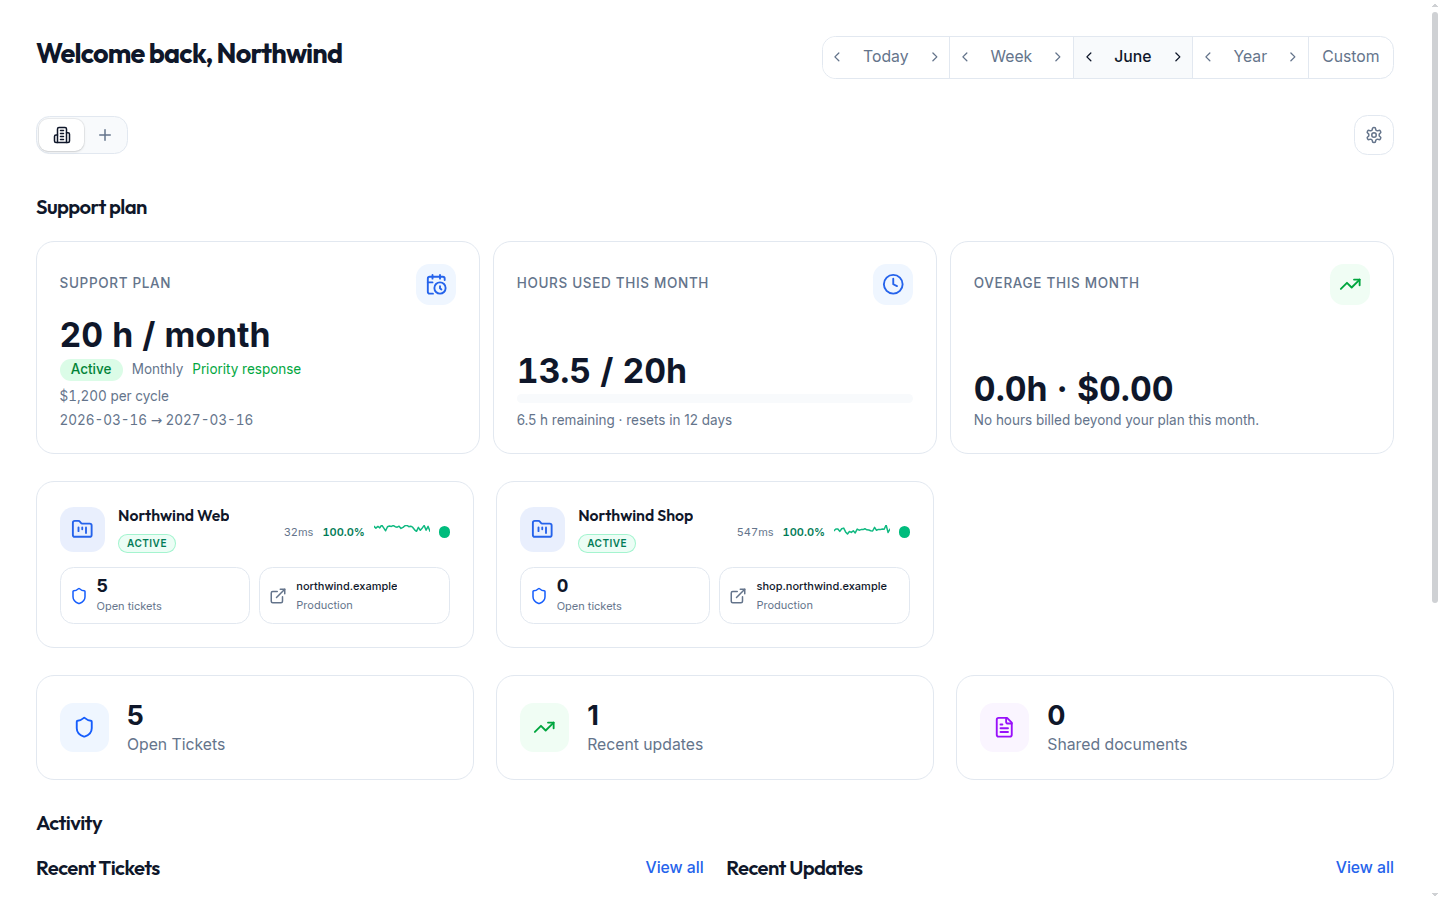Click the shield icon beside Northwind Shop open tickets
1440x900 pixels.
tap(539, 596)
